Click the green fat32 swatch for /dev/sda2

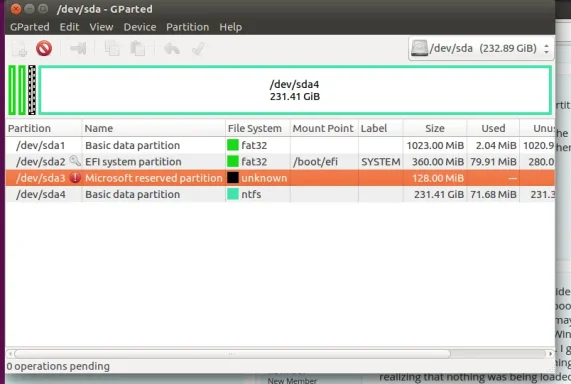click(x=233, y=161)
